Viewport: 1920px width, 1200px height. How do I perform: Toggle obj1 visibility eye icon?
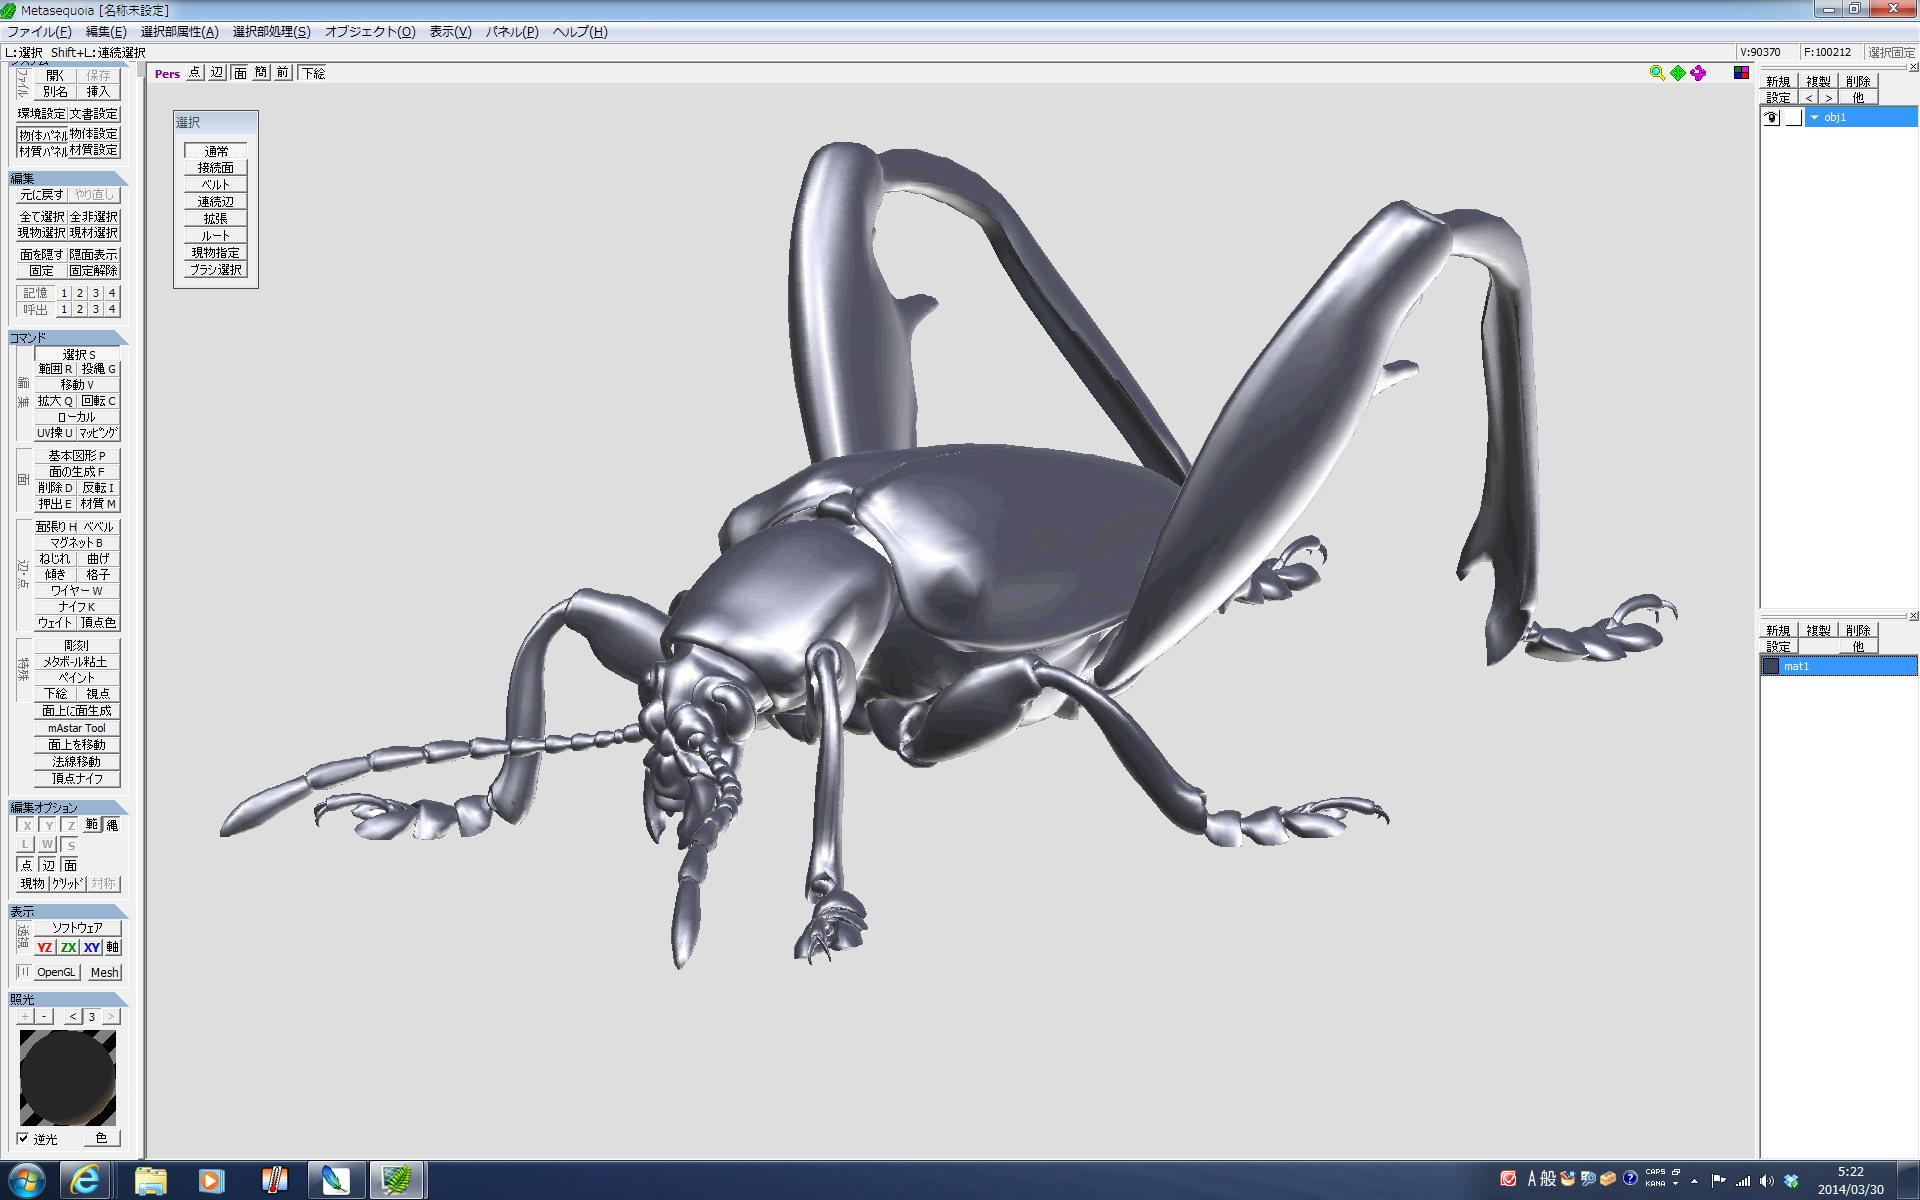click(1771, 118)
